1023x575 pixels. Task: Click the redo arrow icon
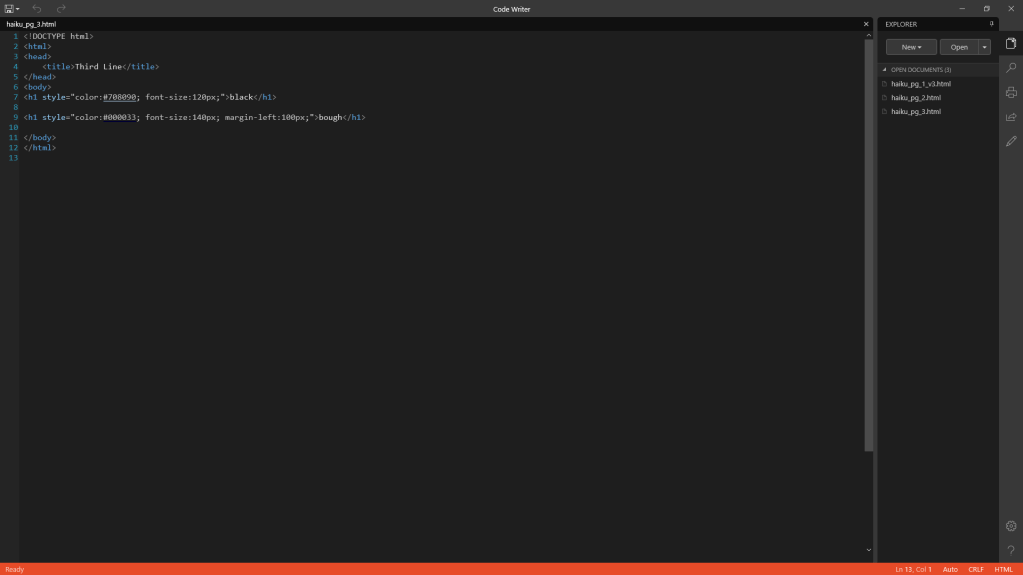pyautogui.click(x=61, y=9)
